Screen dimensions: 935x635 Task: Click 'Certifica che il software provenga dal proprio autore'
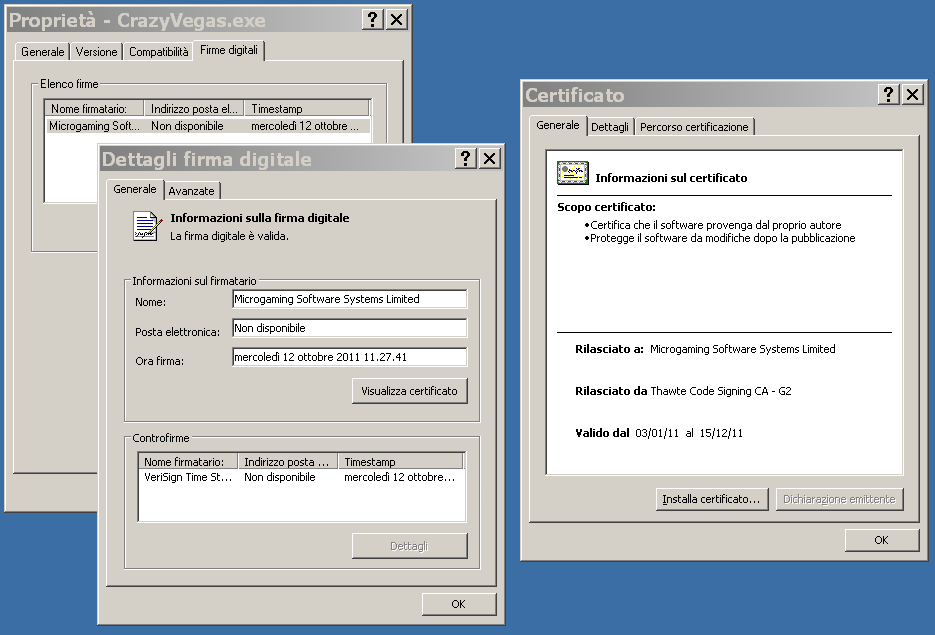coord(716,225)
